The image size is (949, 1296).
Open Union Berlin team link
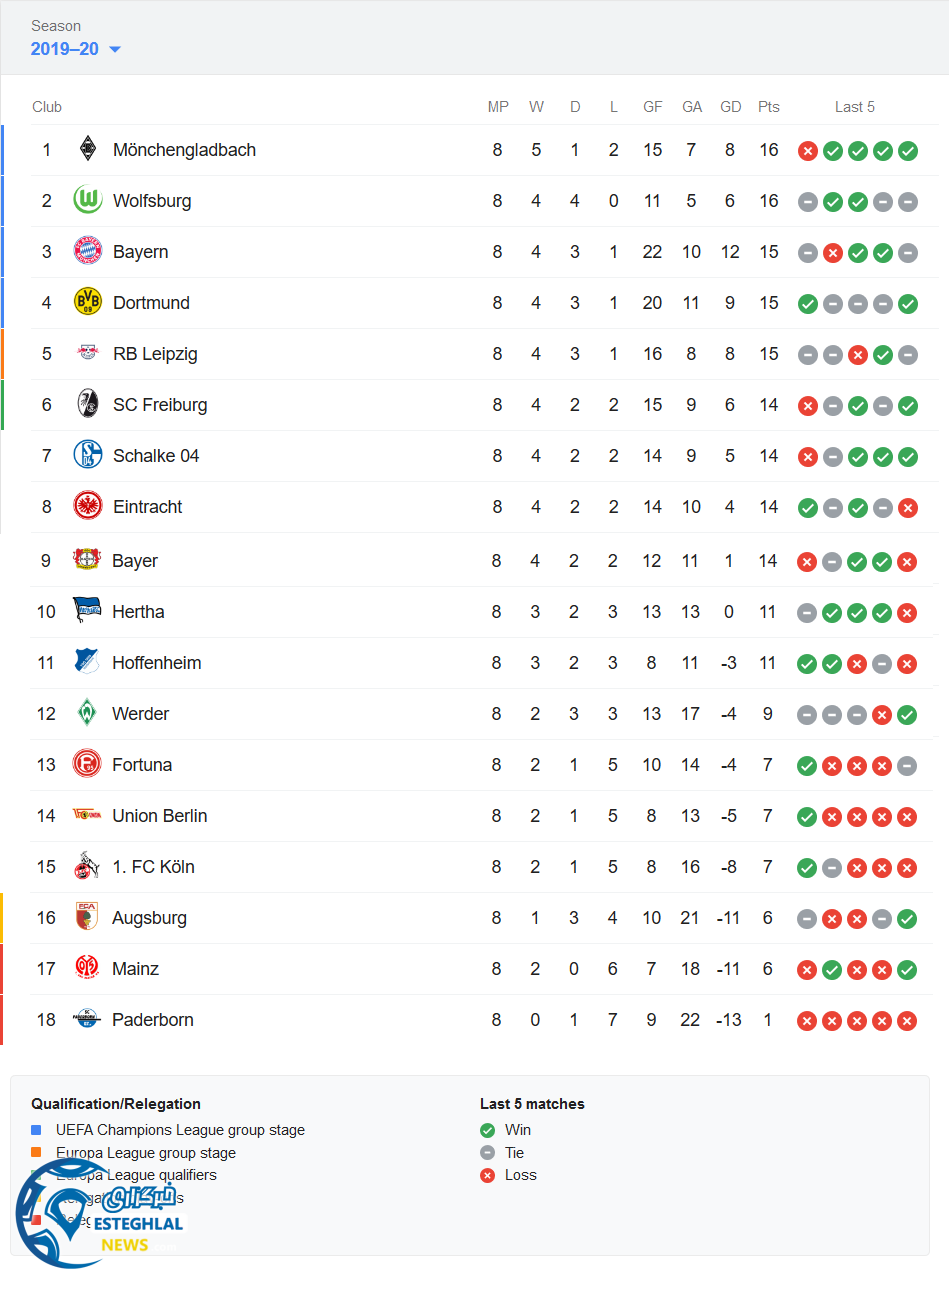tap(159, 816)
